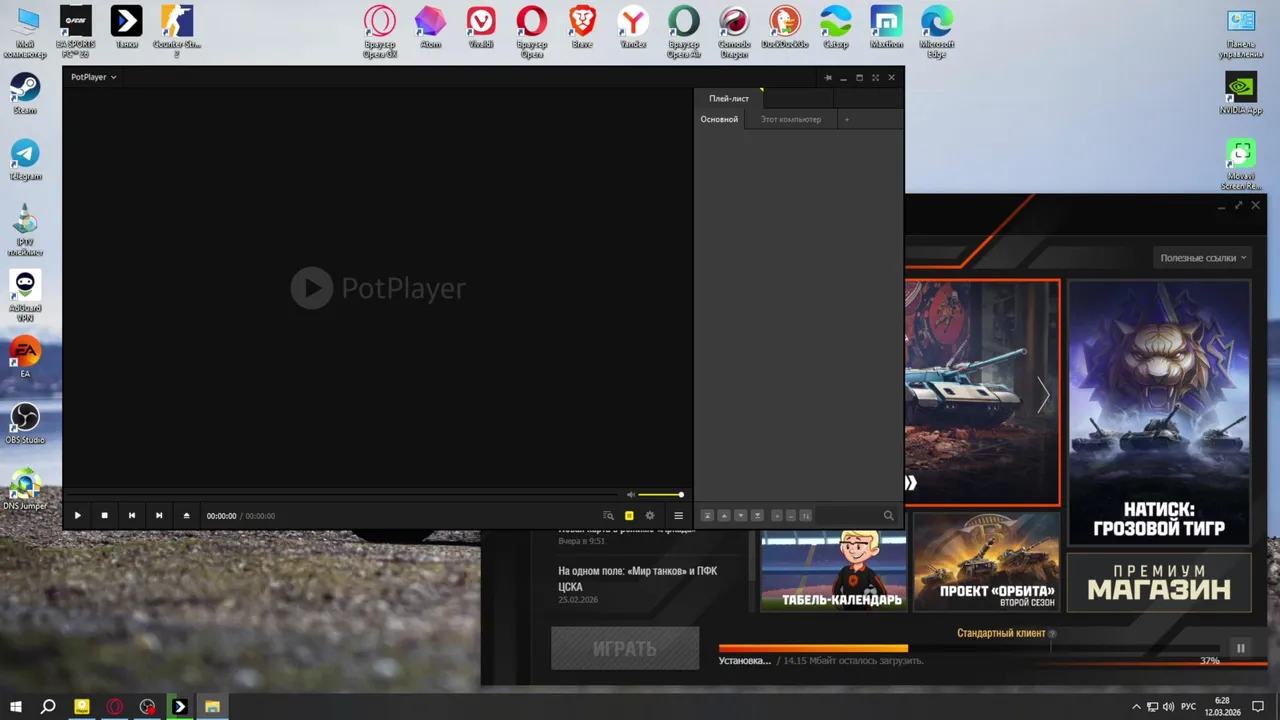Open Steam desktop shortcut
This screenshot has width=1280, height=720.
[x=25, y=94]
